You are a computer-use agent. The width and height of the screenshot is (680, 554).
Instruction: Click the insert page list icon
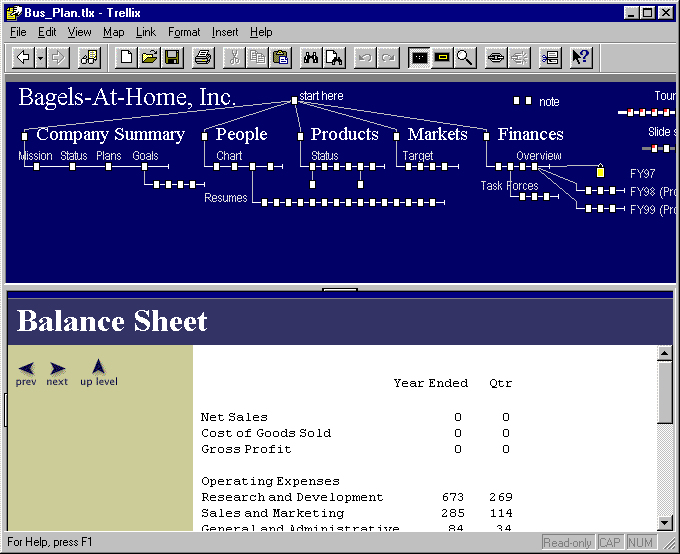pos(550,58)
